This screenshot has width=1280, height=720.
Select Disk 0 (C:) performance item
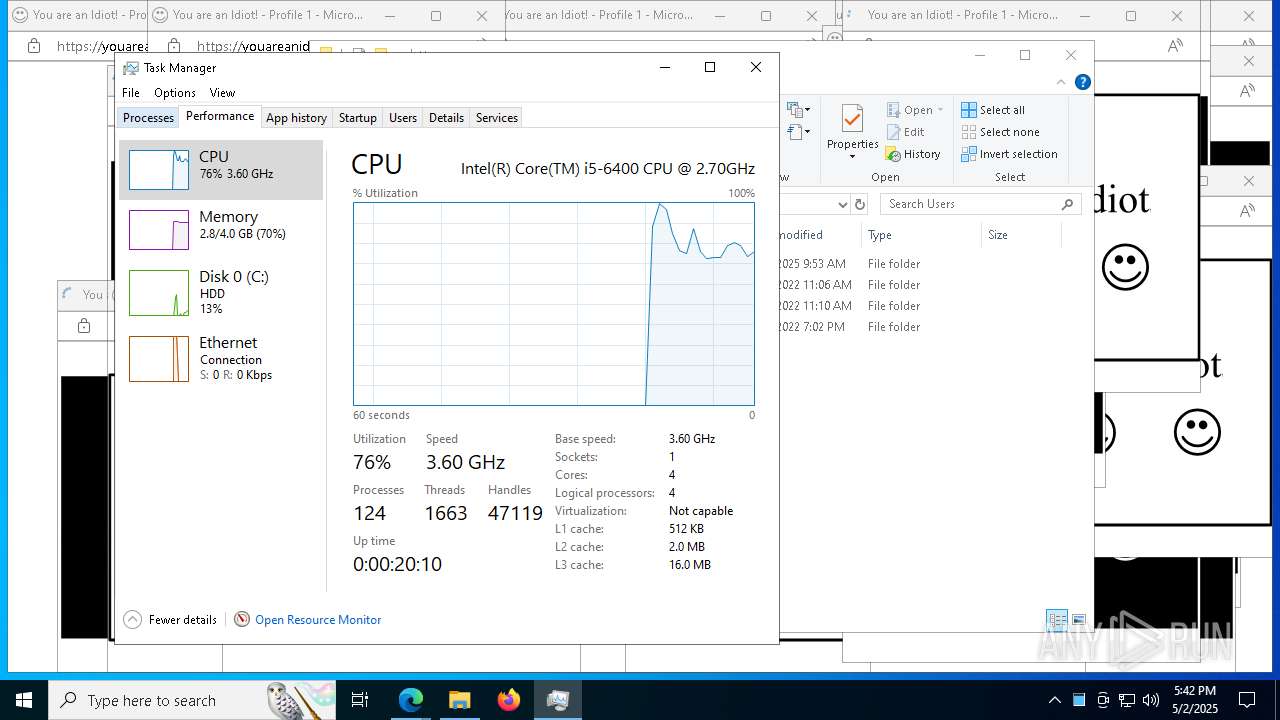(x=221, y=292)
